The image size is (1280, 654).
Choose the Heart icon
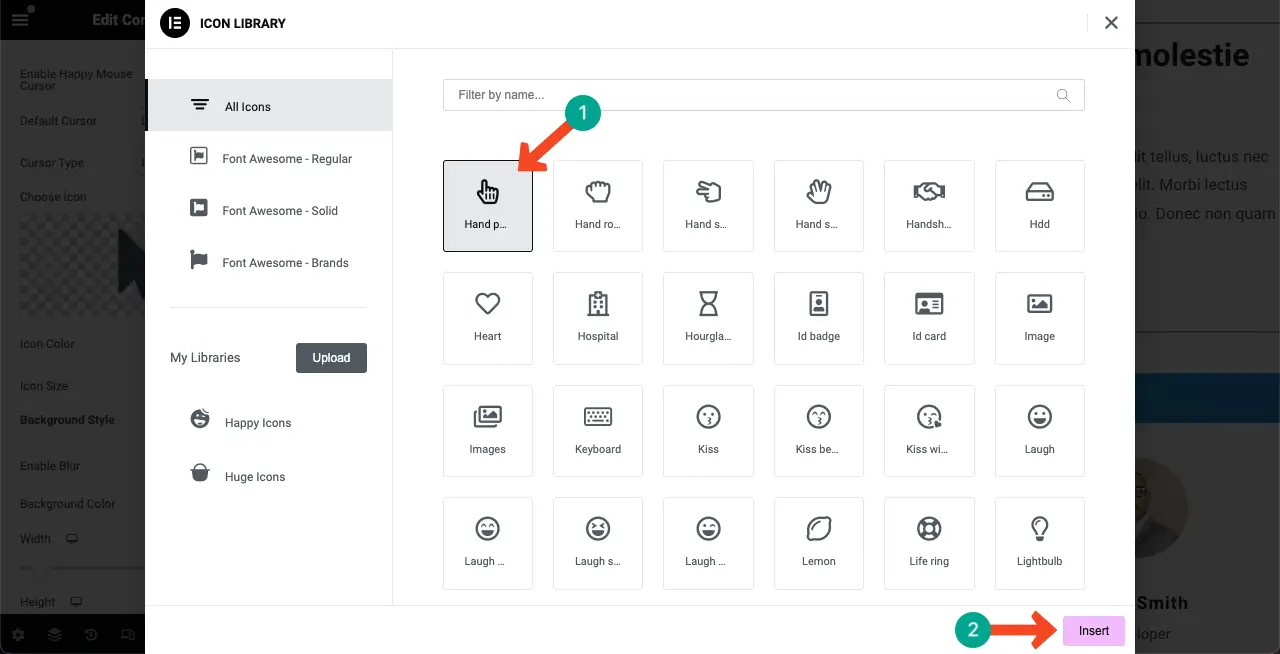(487, 317)
